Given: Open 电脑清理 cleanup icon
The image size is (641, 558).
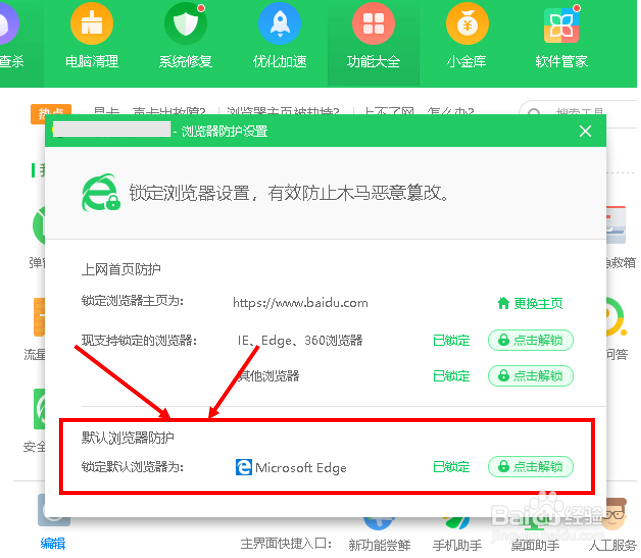Looking at the screenshot, I should click(x=92, y=23).
